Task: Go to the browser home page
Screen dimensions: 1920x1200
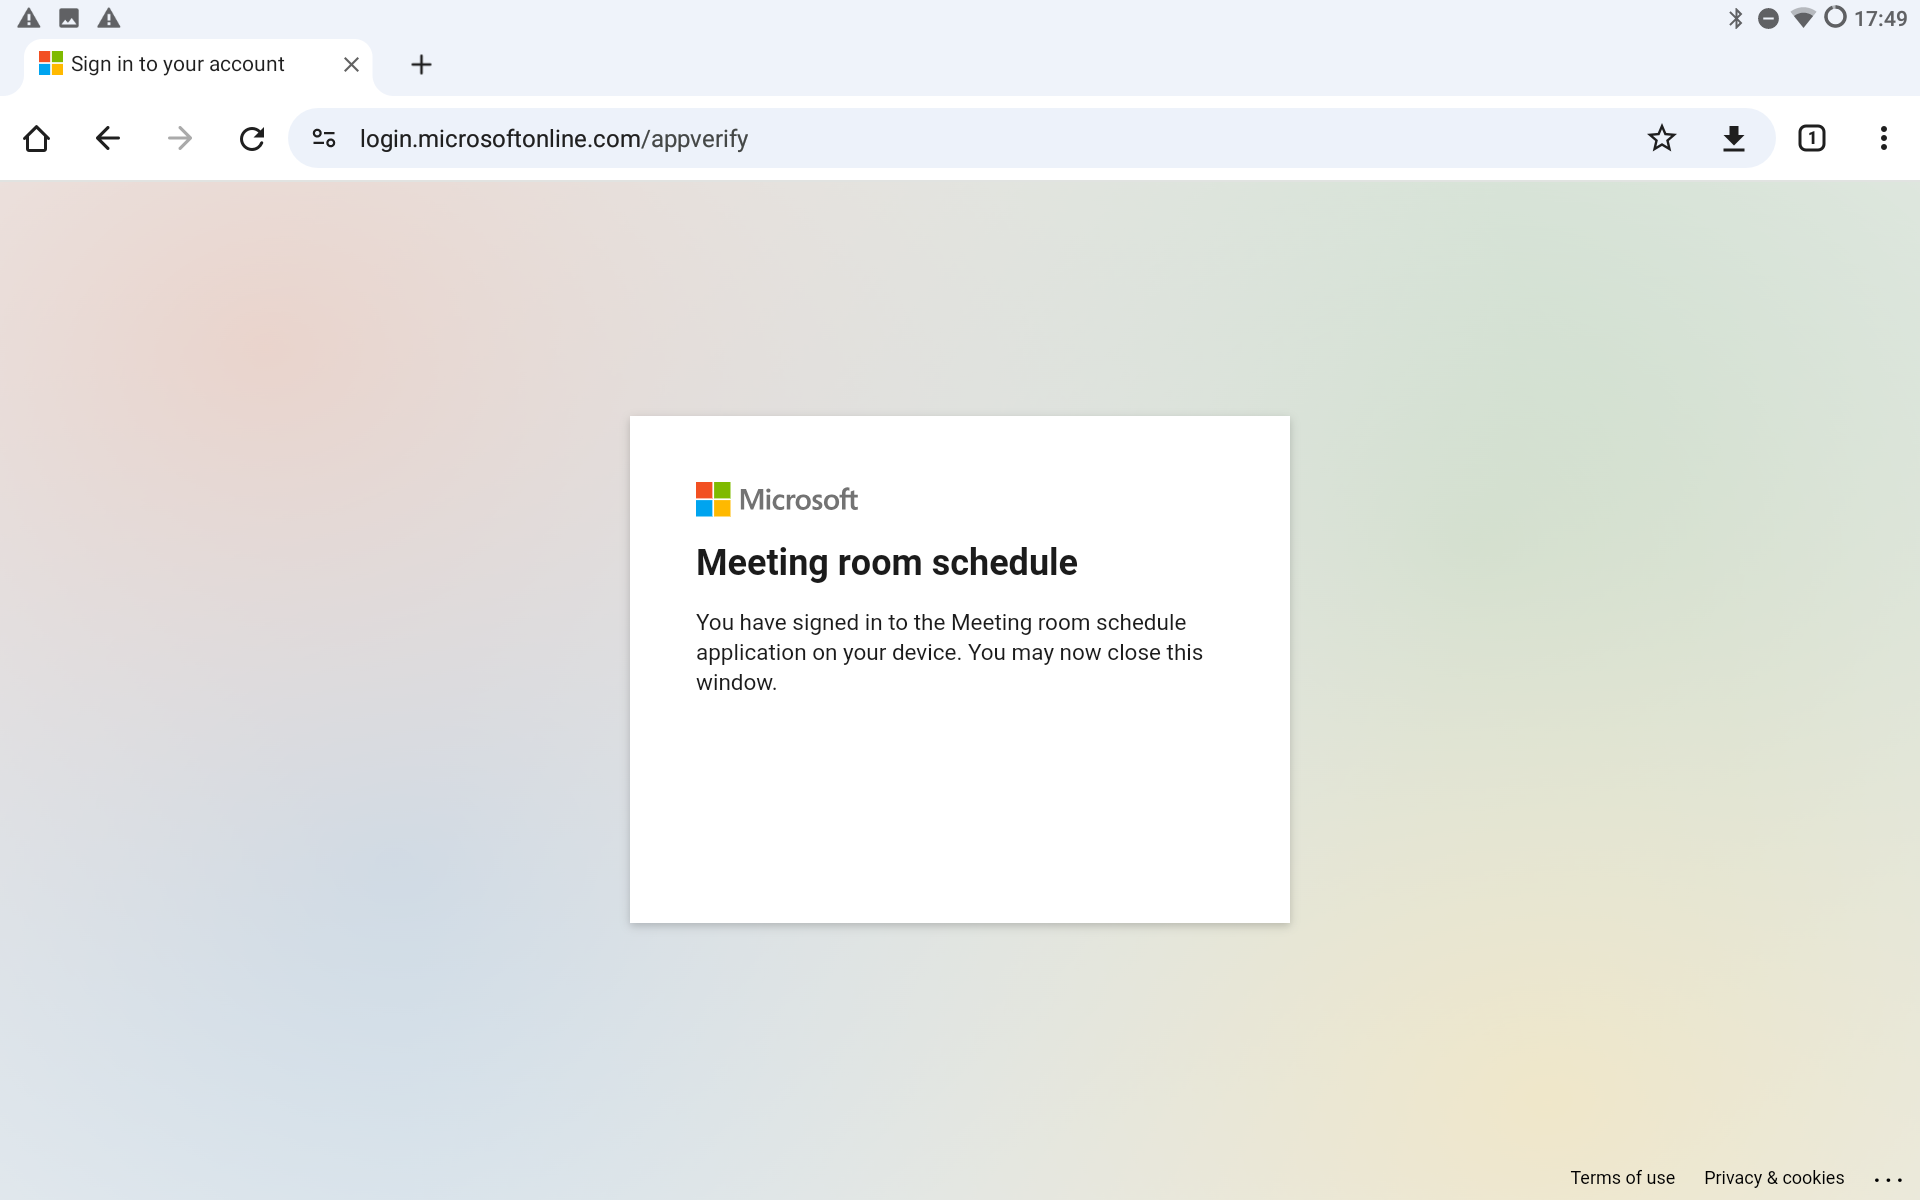Action: pos(36,138)
